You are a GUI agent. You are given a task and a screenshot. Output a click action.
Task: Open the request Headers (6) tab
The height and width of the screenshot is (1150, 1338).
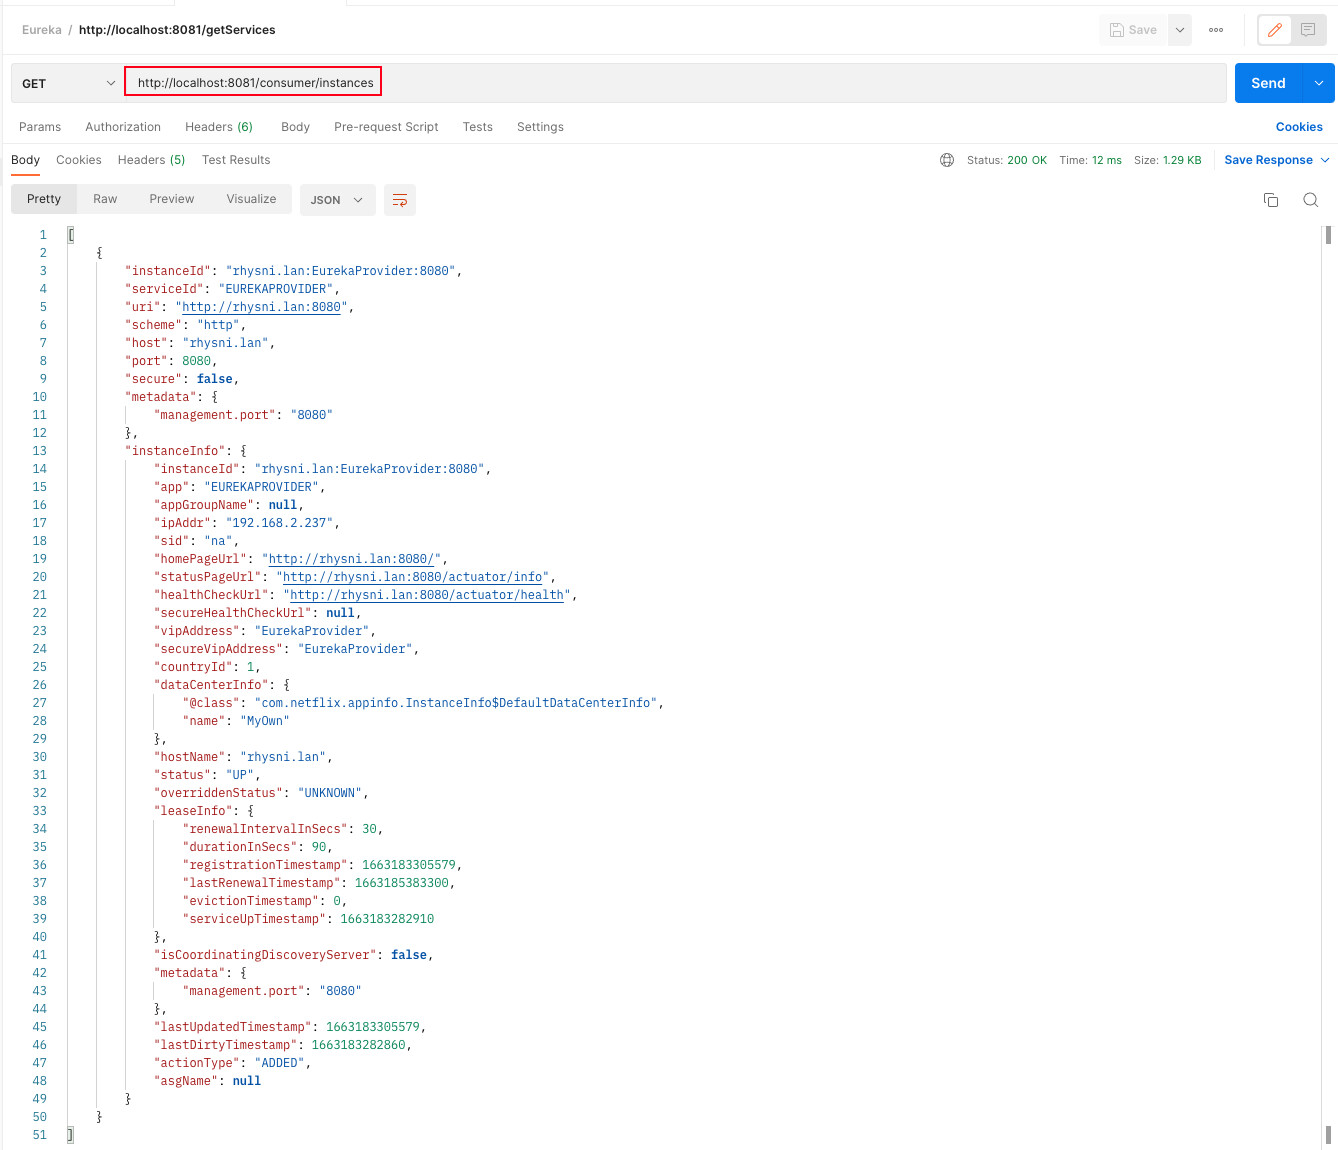pos(219,127)
